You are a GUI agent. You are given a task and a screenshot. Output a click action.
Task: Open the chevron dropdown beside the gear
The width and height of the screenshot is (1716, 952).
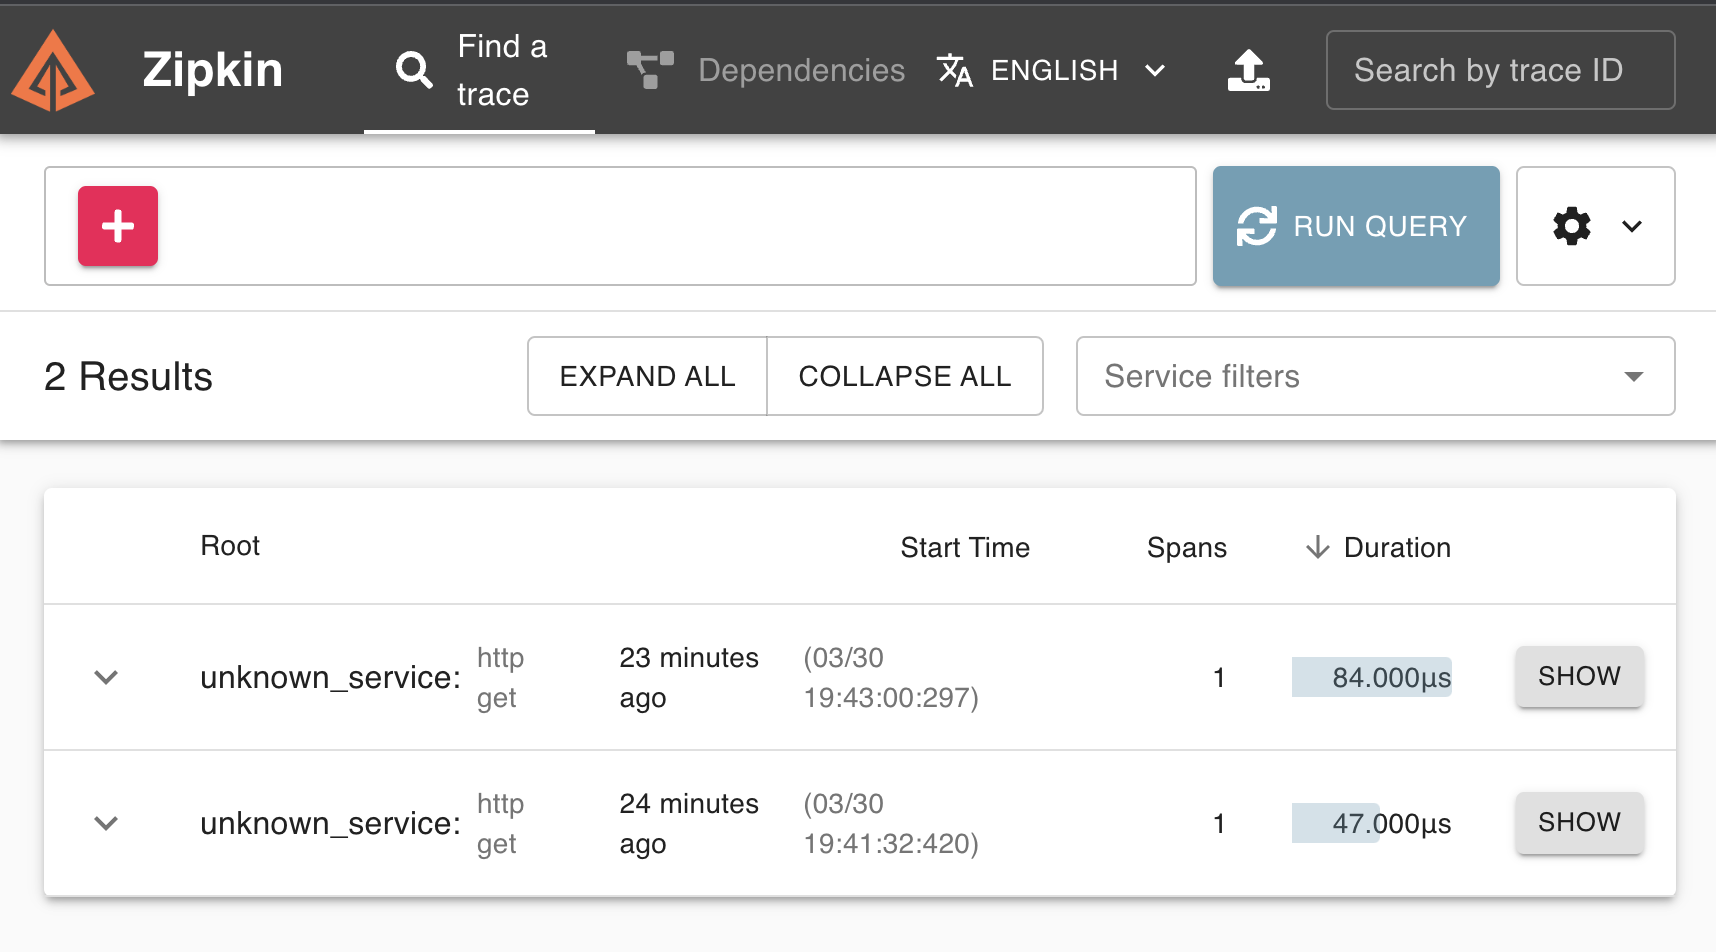pos(1631,226)
